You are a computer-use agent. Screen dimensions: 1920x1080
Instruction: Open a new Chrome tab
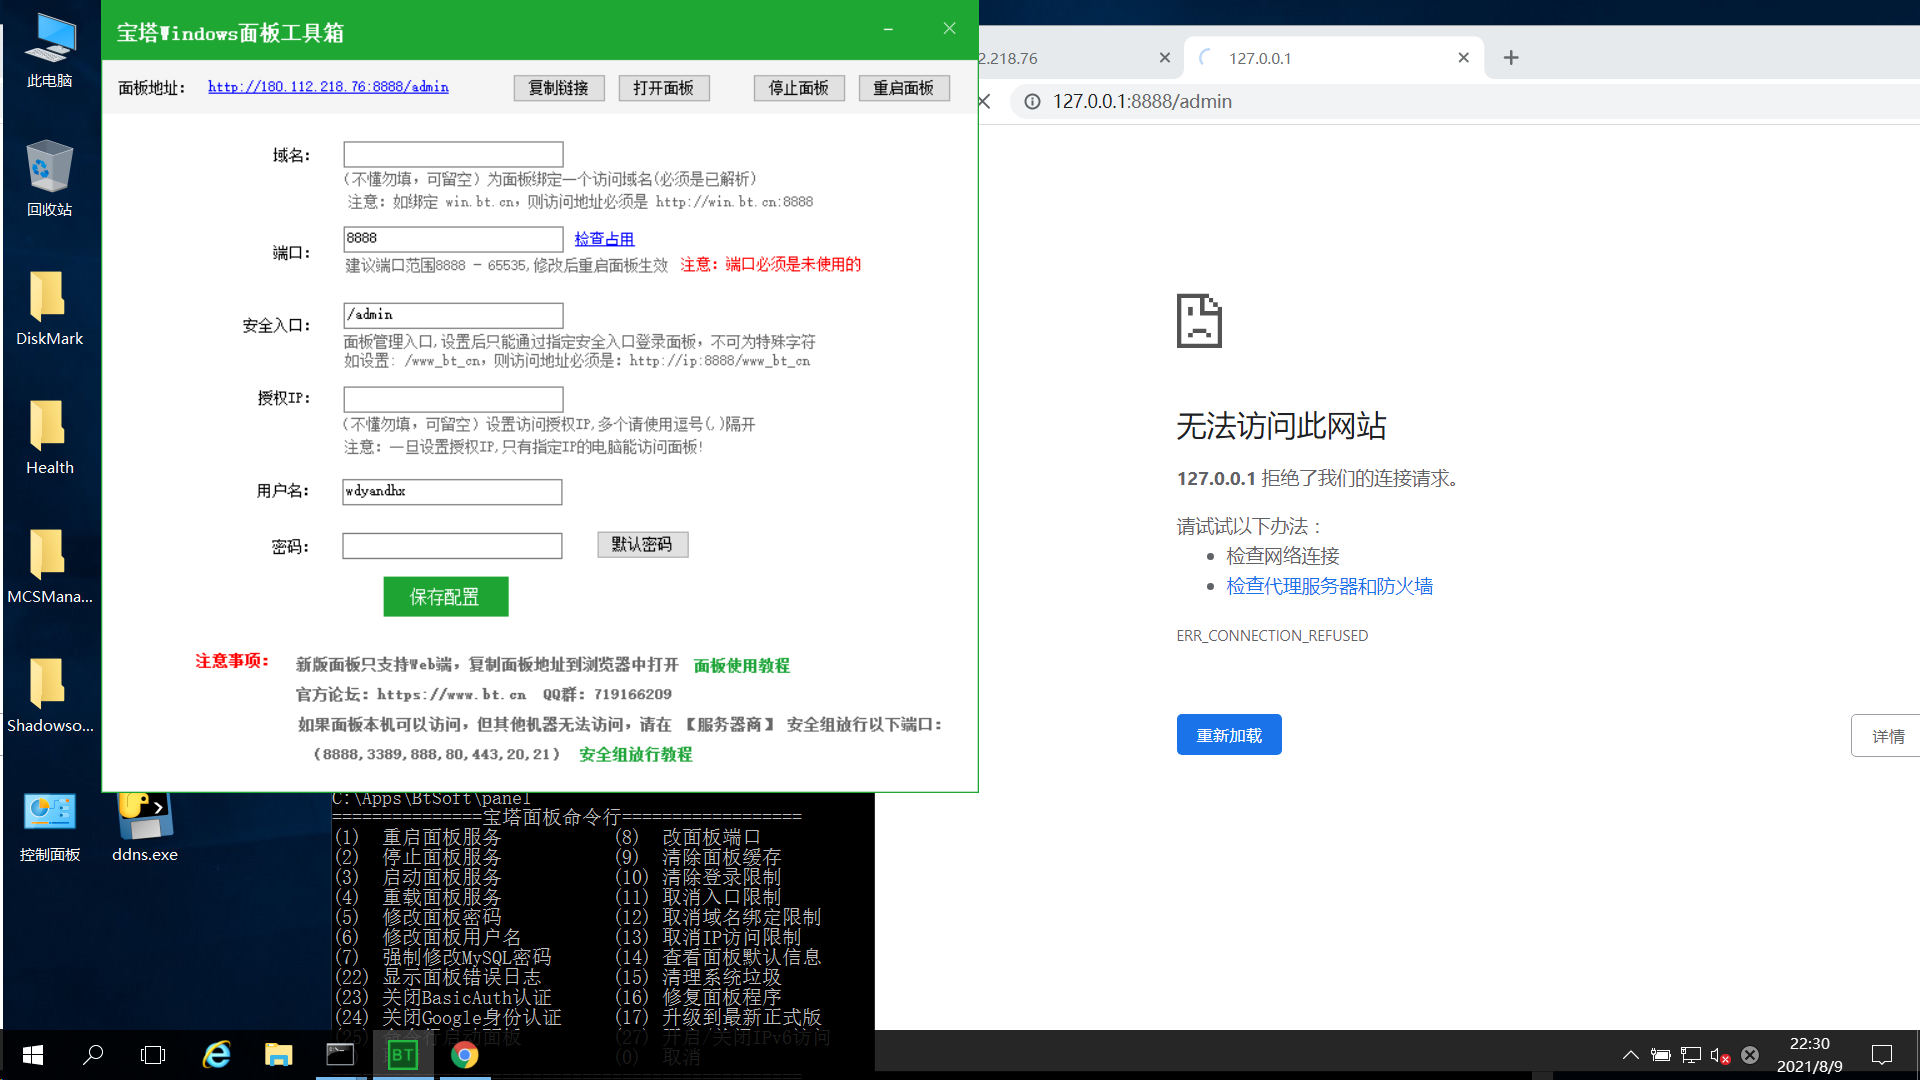pos(1511,58)
